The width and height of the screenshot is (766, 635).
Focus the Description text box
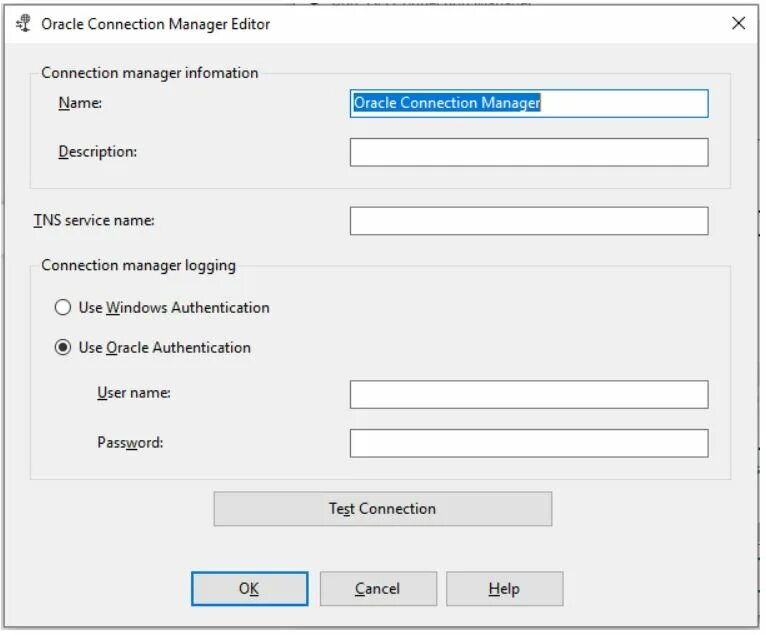[529, 152]
